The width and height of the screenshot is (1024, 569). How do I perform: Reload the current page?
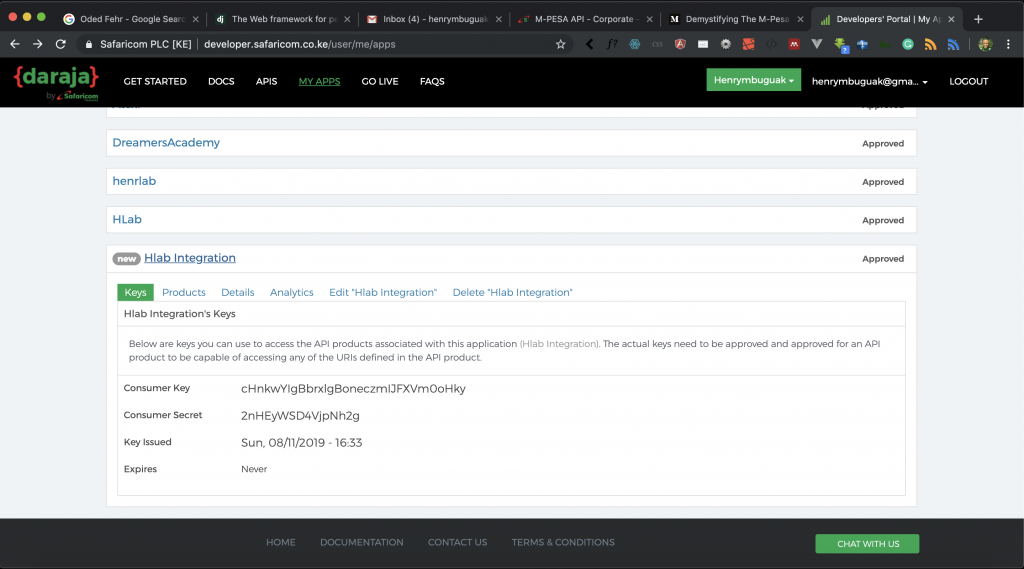[61, 44]
